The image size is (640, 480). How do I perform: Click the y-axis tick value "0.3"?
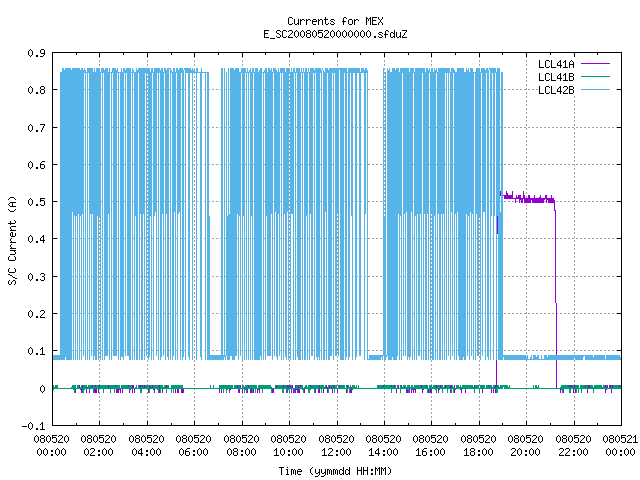(x=36, y=277)
